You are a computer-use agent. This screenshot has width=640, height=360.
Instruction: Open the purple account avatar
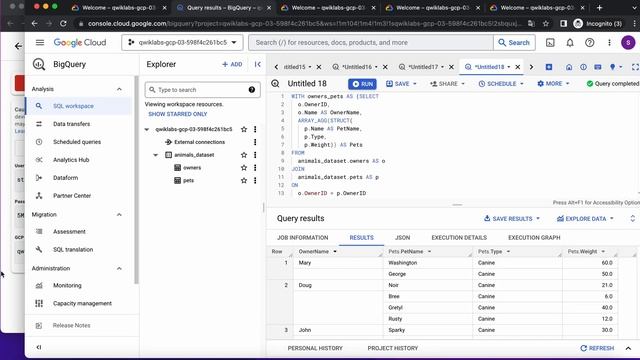[628, 42]
